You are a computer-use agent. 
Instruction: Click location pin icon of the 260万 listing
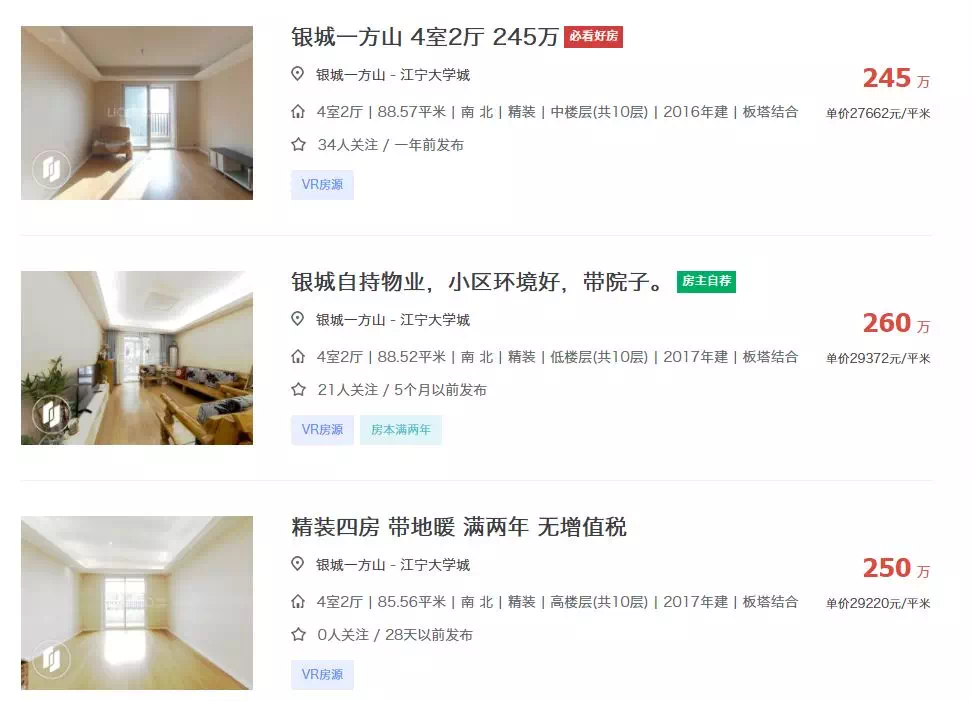[298, 319]
